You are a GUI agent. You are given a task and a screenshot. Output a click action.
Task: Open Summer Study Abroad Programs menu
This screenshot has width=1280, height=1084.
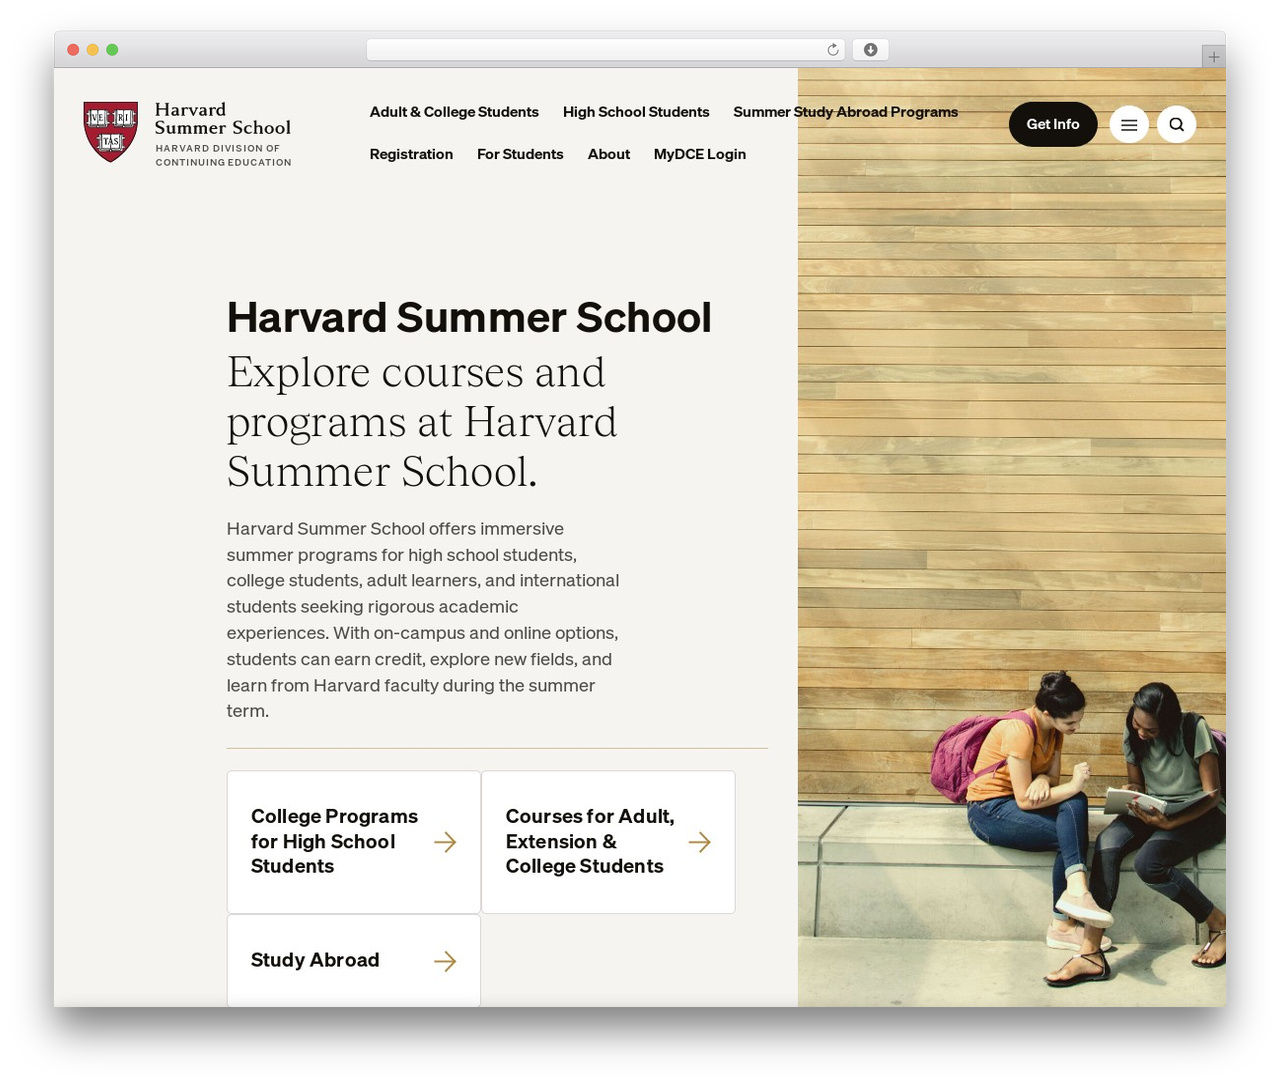[846, 112]
